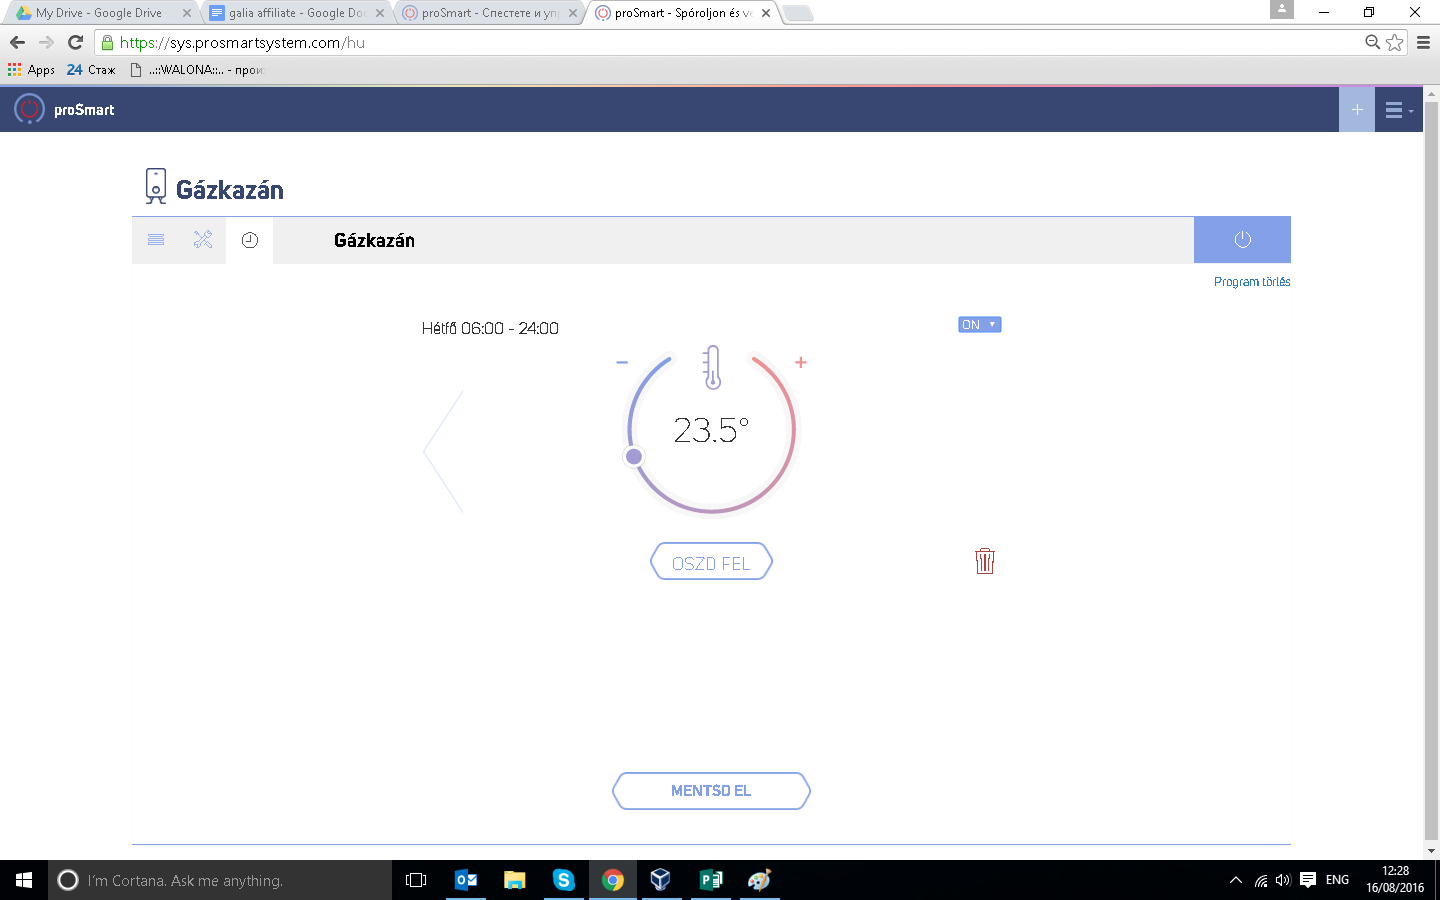Open the hamburger menu in header
This screenshot has width=1440, height=900.
coord(1398,110)
